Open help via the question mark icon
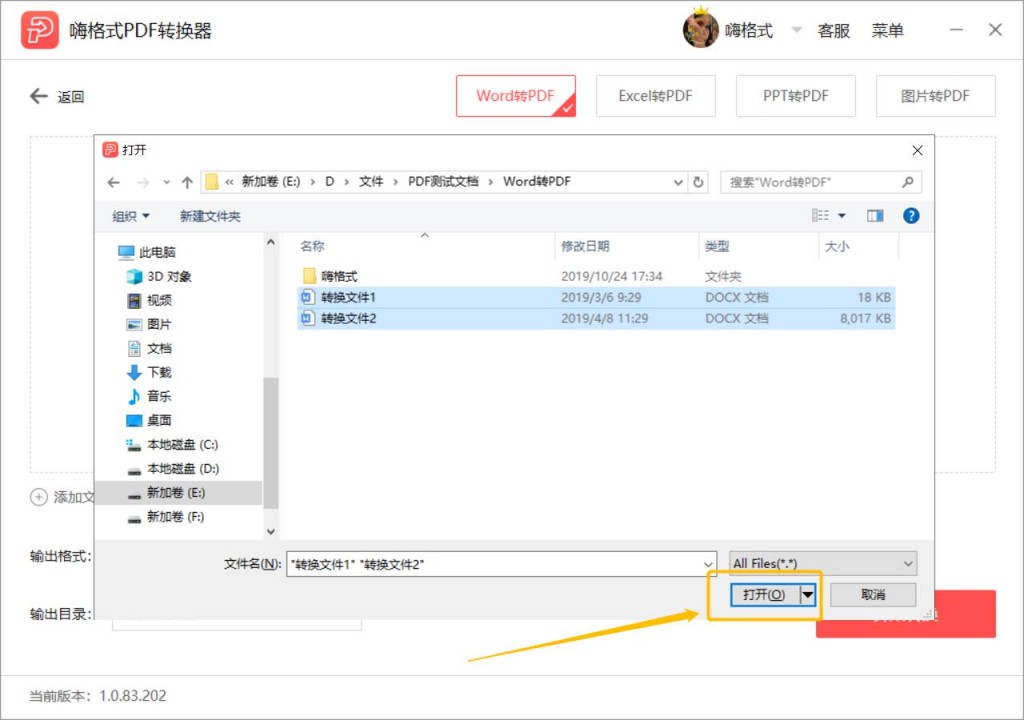Screen dimensions: 1024x720 click(x=911, y=214)
